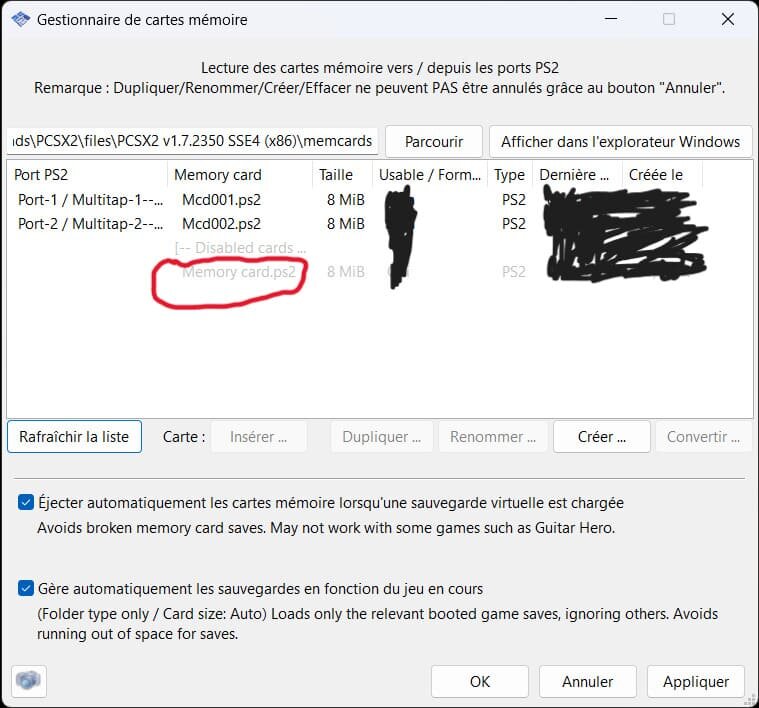Image resolution: width=759 pixels, height=708 pixels.
Task: Click 'Rafraîchir la liste' button
Action: point(74,437)
